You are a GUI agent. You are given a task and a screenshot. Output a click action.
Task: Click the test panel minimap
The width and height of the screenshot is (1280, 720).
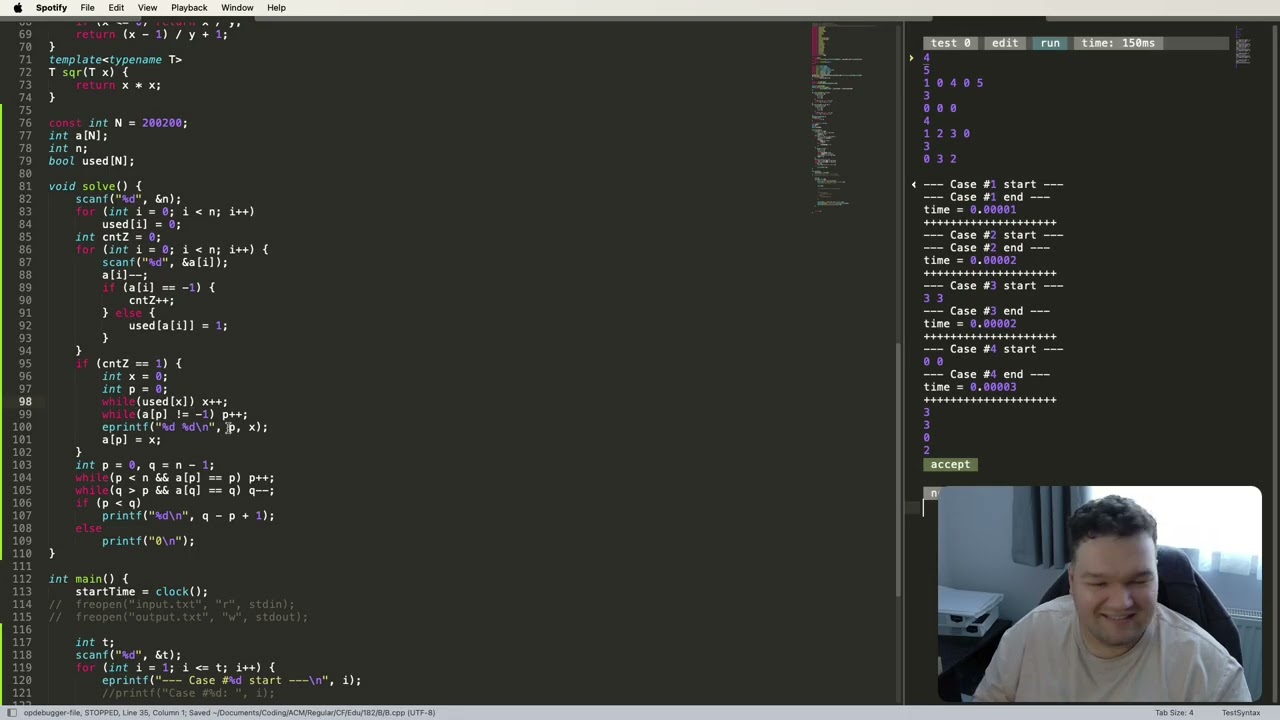point(1243,46)
